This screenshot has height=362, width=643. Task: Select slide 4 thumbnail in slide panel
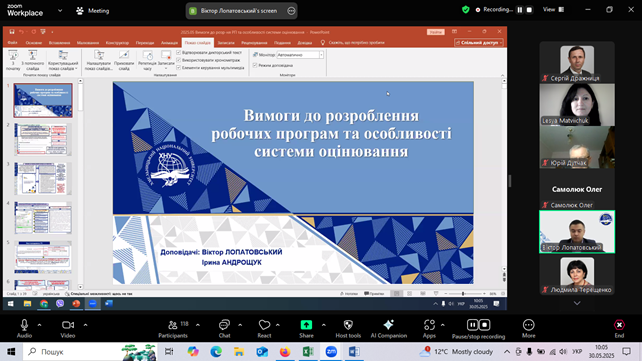pos(43,218)
